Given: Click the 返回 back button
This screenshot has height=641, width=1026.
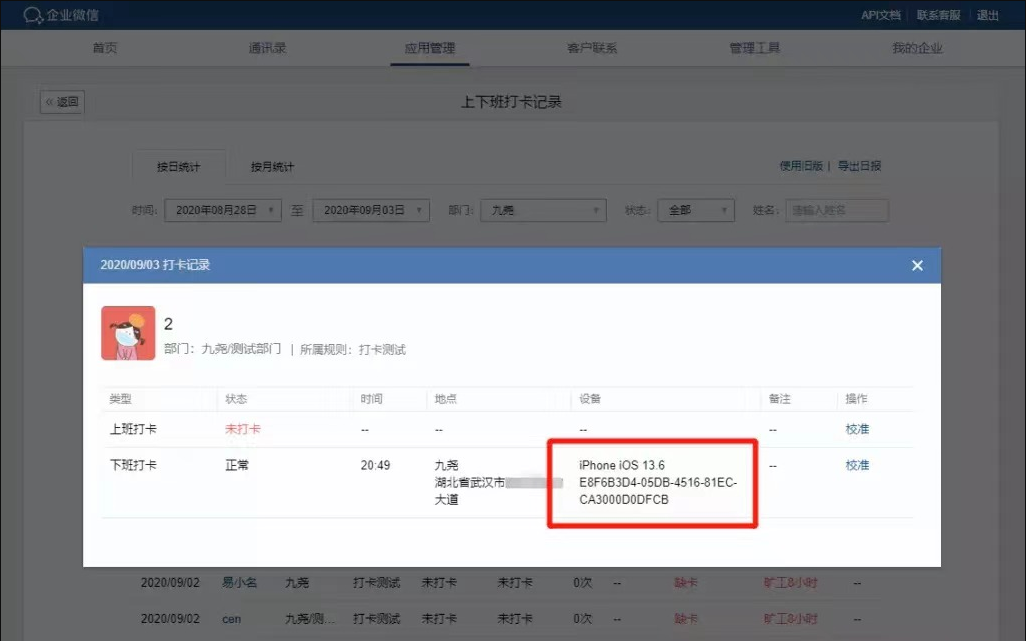Looking at the screenshot, I should coord(62,102).
